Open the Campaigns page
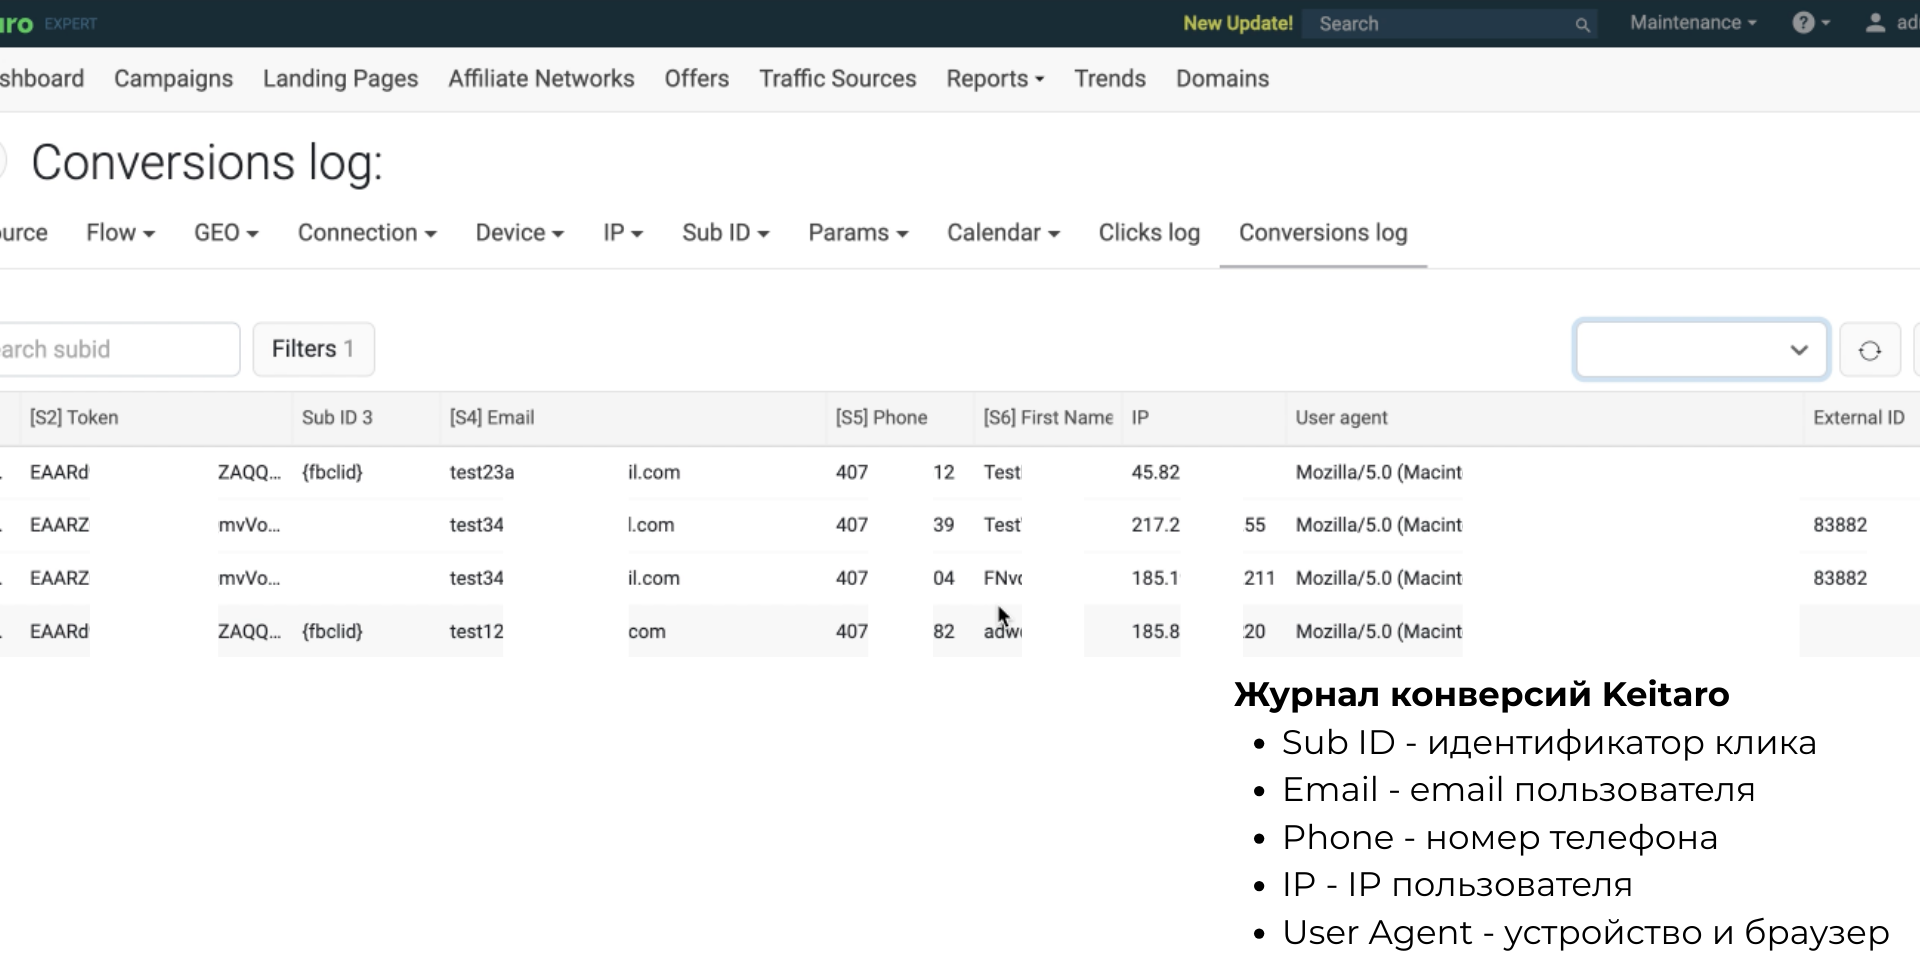1920x980 pixels. 173,79
